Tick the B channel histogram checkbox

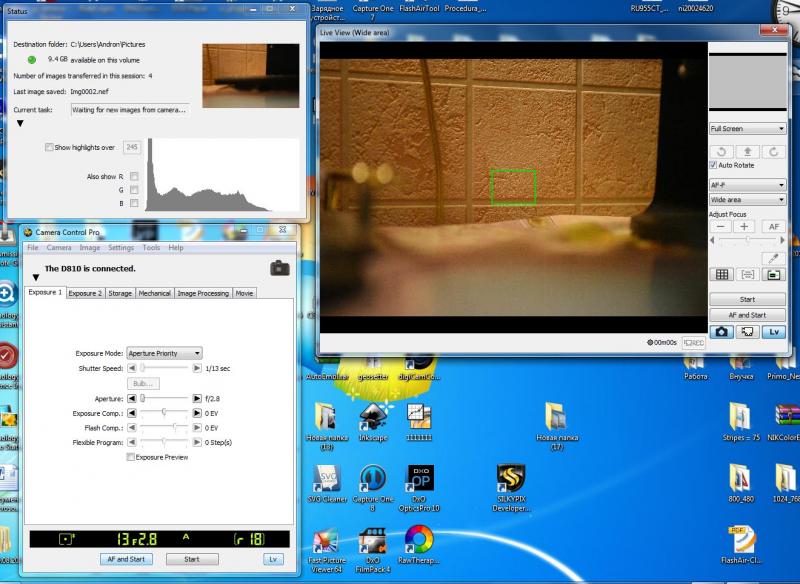coord(134,203)
